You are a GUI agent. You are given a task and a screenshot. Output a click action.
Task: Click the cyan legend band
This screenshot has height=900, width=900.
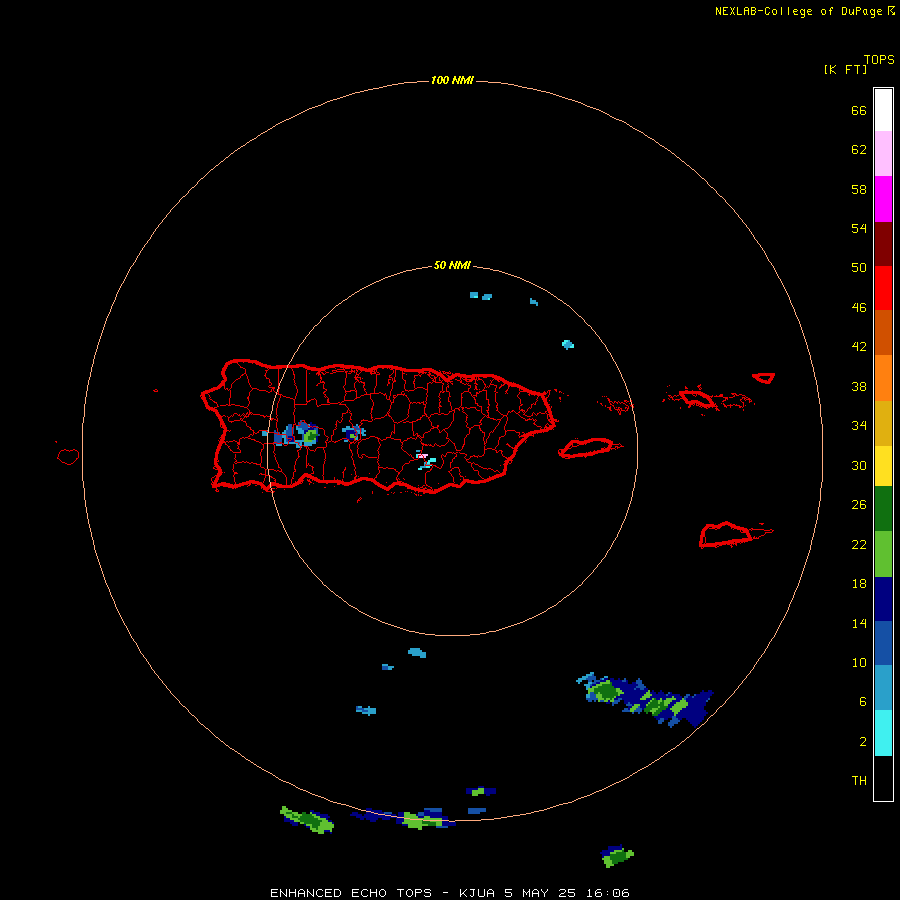pyautogui.click(x=883, y=733)
